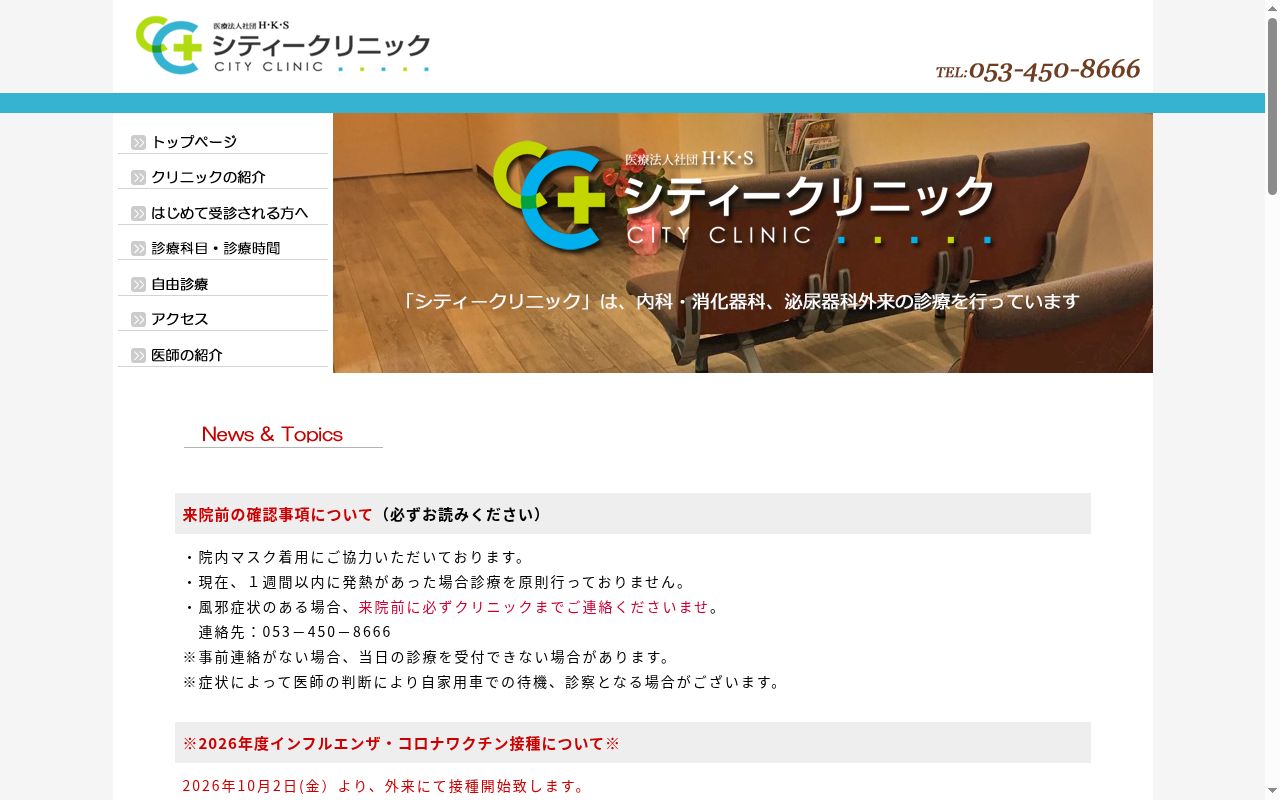Click the News & Topics heading

click(x=272, y=434)
